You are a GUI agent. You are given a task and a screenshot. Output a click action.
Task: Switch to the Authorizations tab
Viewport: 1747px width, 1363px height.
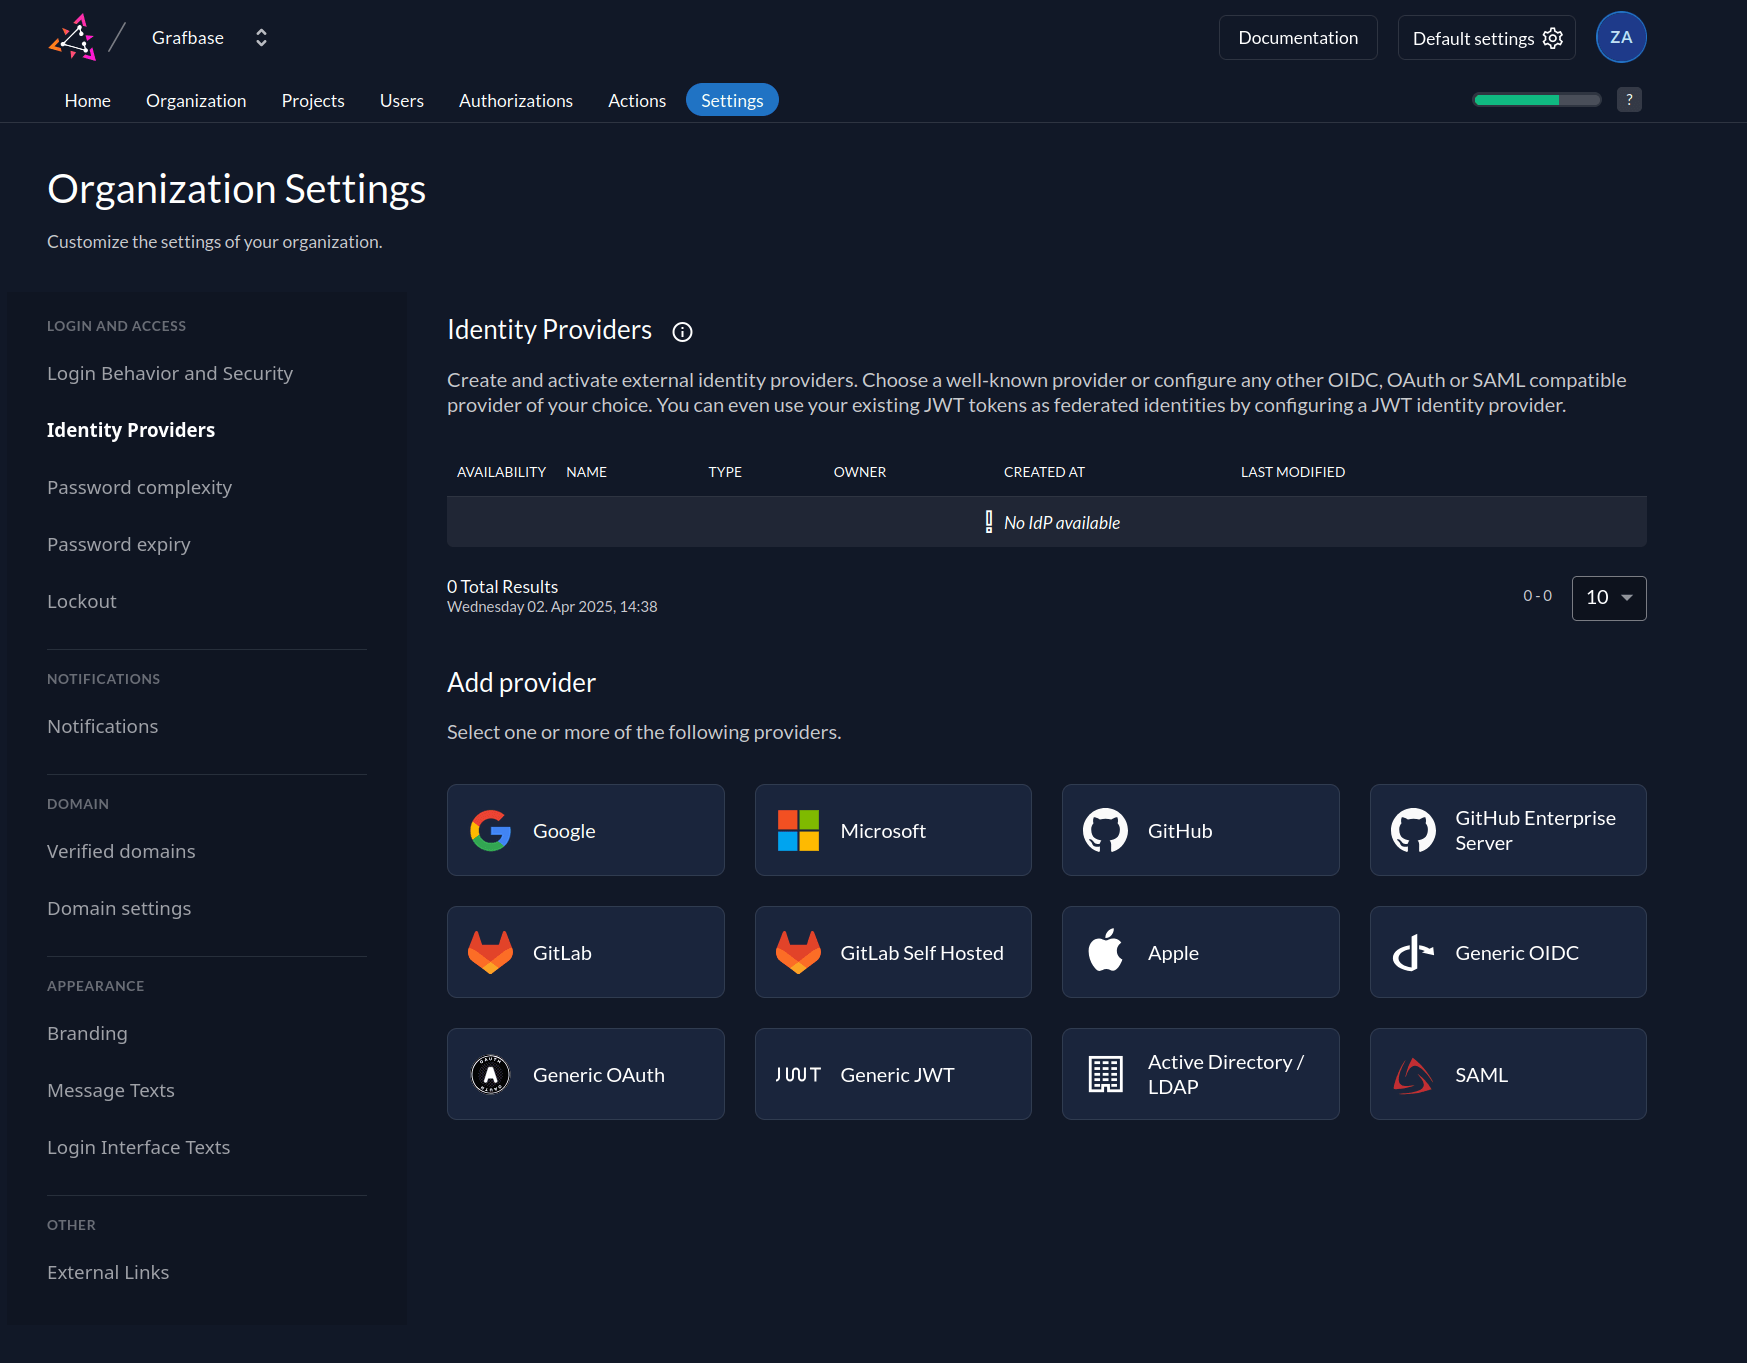pyautogui.click(x=515, y=100)
